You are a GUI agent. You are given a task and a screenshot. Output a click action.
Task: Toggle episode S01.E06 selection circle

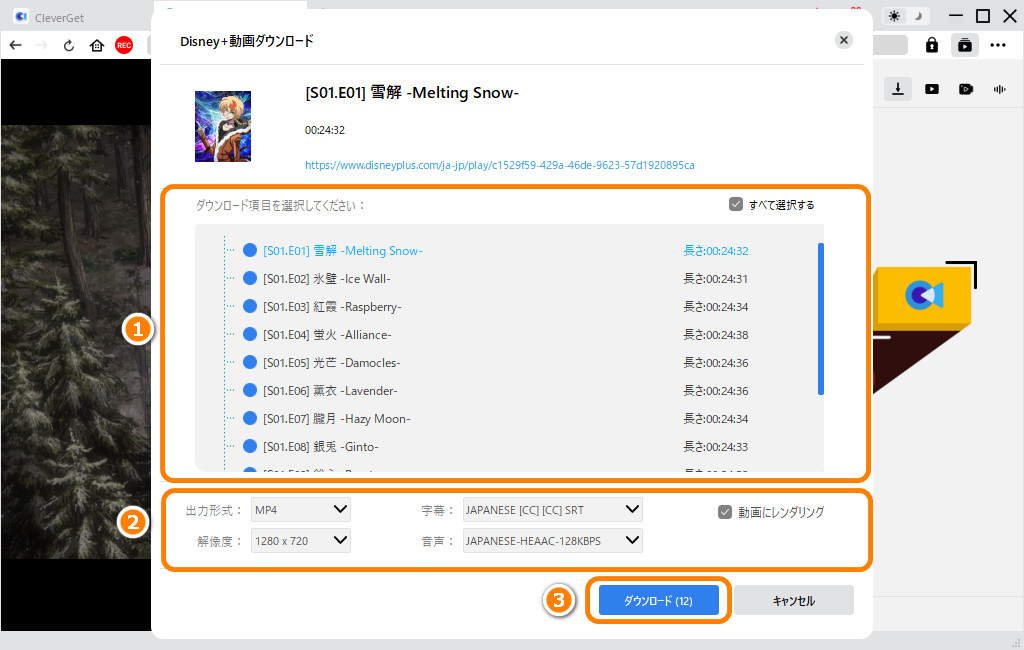coord(249,391)
